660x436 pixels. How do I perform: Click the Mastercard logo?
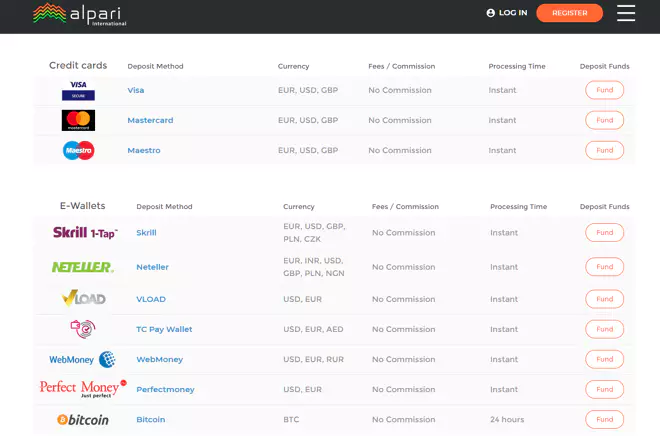click(78, 120)
